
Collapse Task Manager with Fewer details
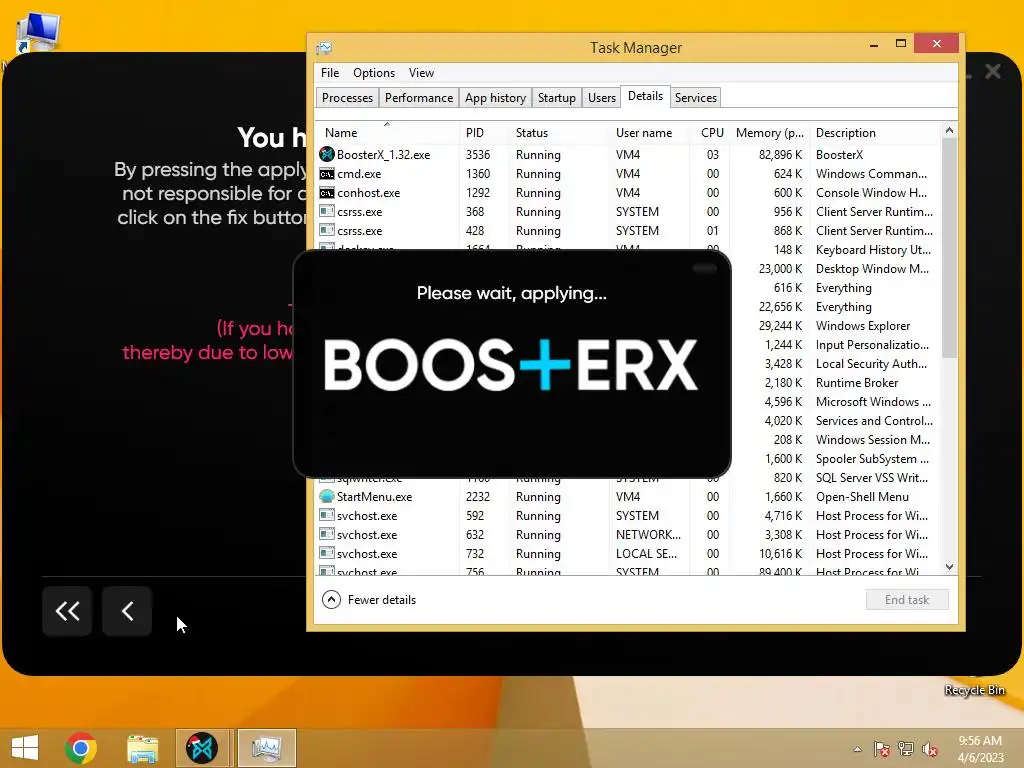coord(369,600)
